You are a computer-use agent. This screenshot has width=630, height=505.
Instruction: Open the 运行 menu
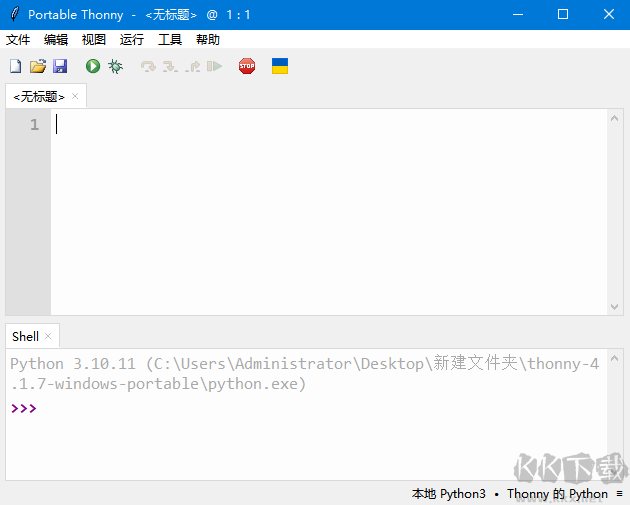pyautogui.click(x=131, y=39)
